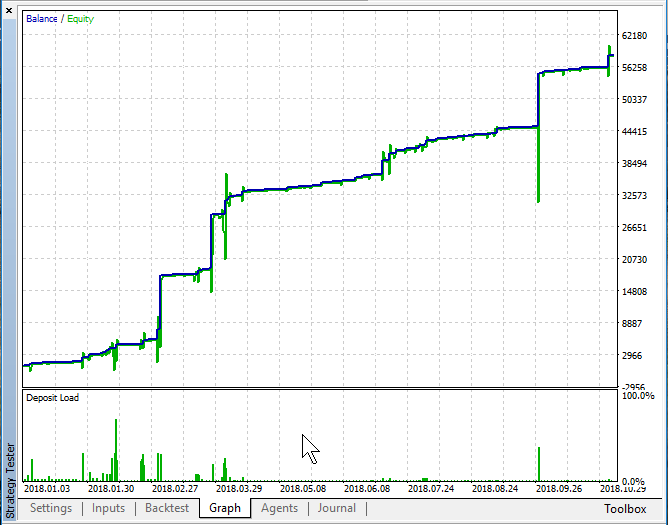Open the Backtest tab
668x525 pixels.
click(167, 508)
